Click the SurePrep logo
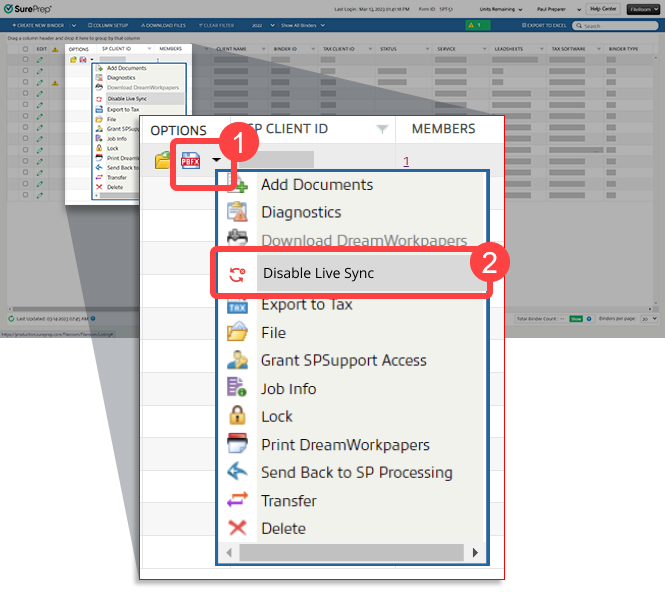665x592 pixels. click(27, 8)
